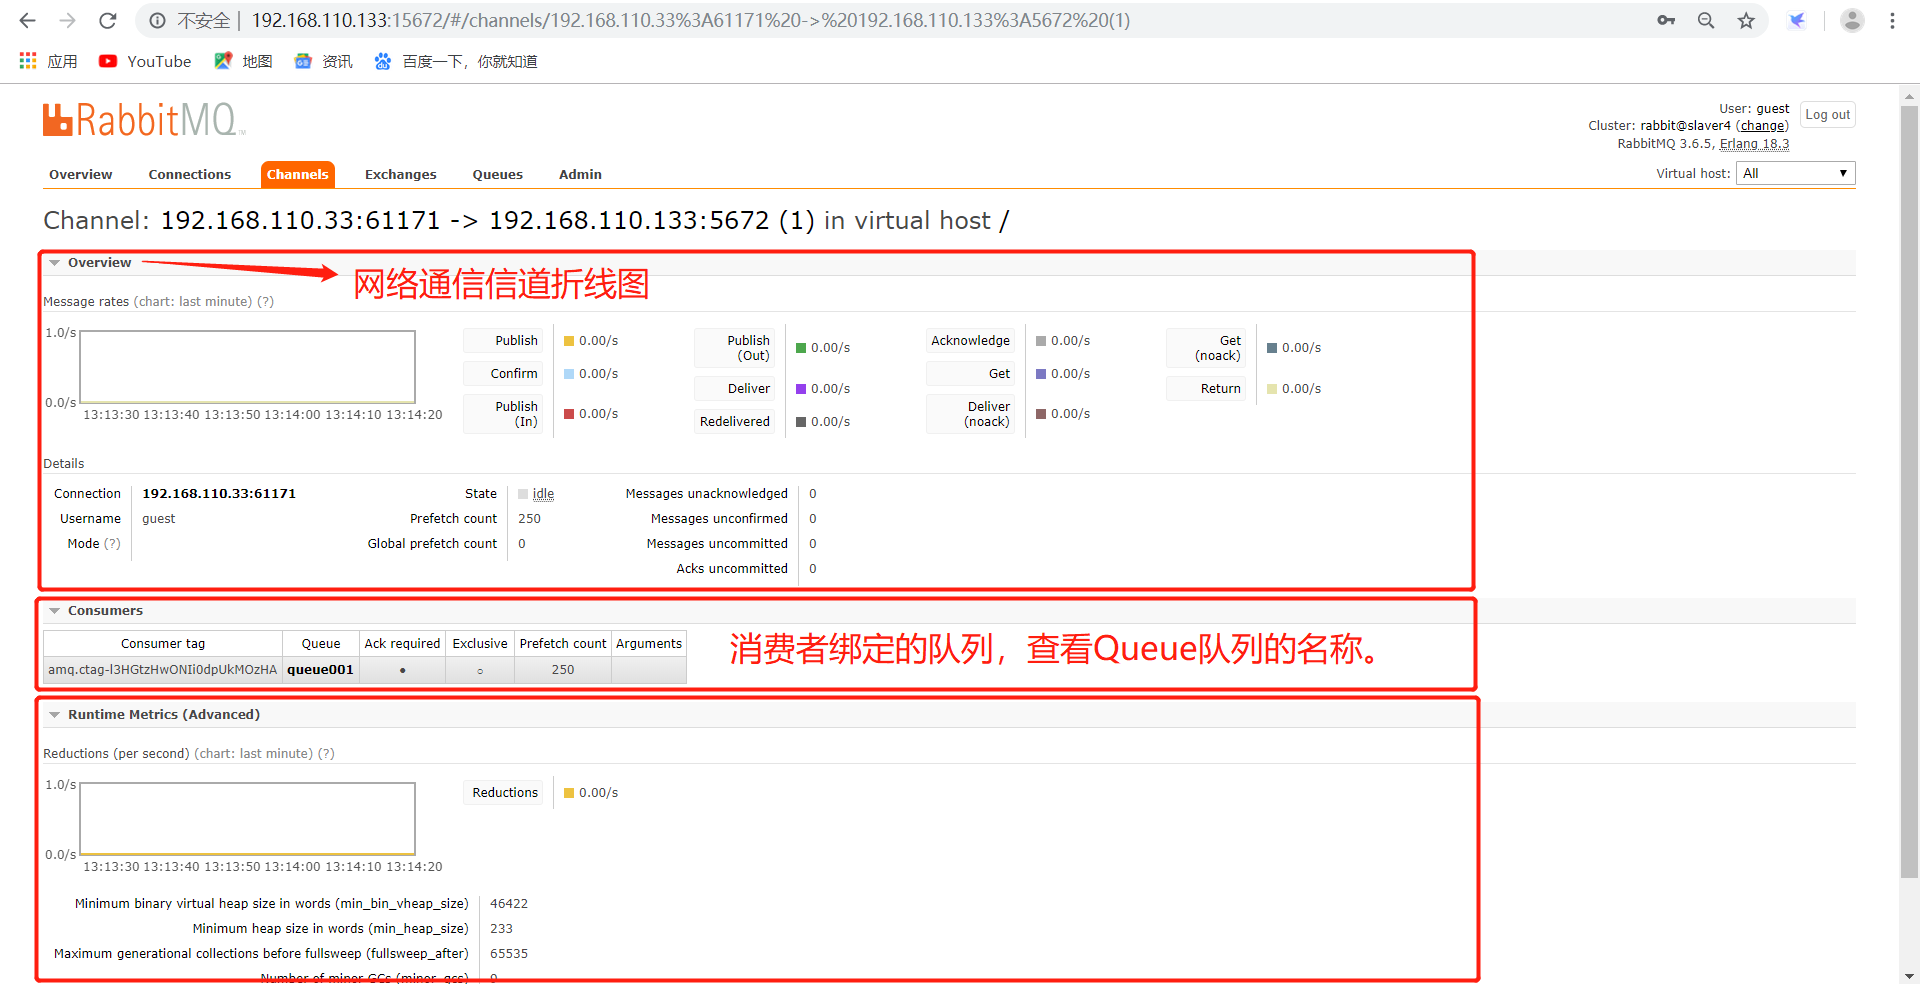Click the zoom magnifier icon in address bar

(1706, 20)
